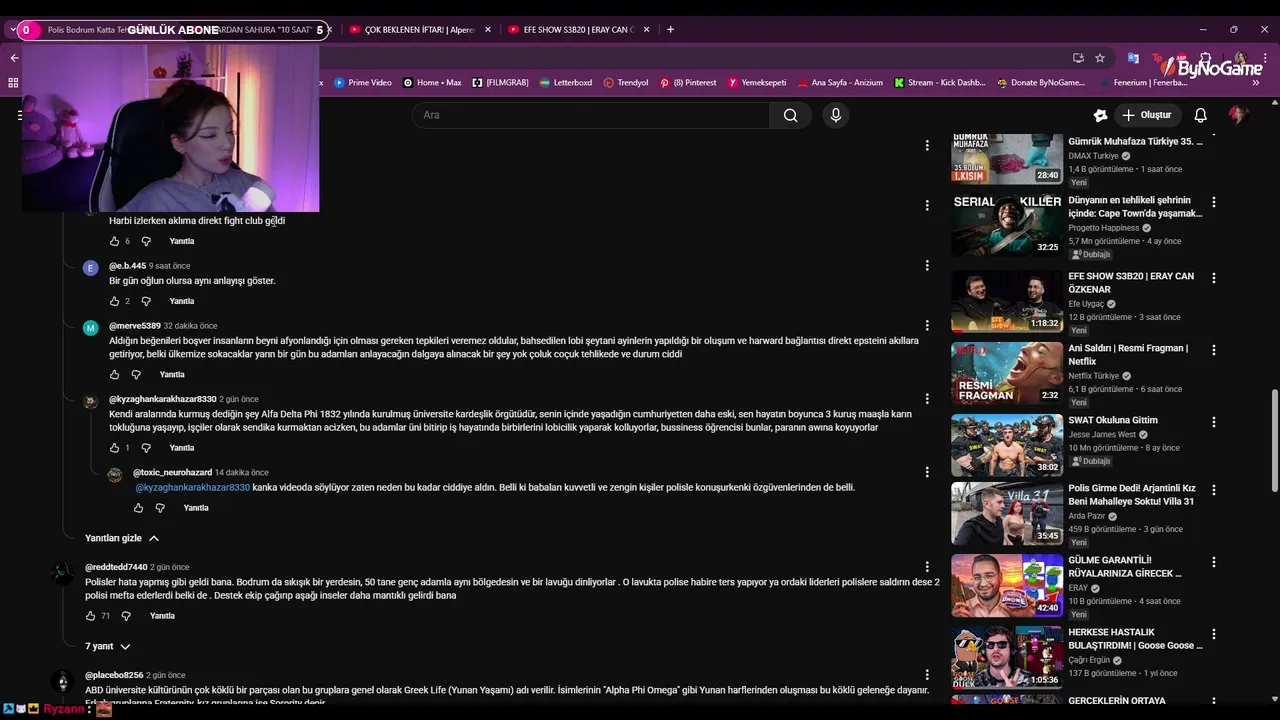Go back with the browser back arrow
The height and width of the screenshot is (720, 1280).
pyautogui.click(x=14, y=58)
